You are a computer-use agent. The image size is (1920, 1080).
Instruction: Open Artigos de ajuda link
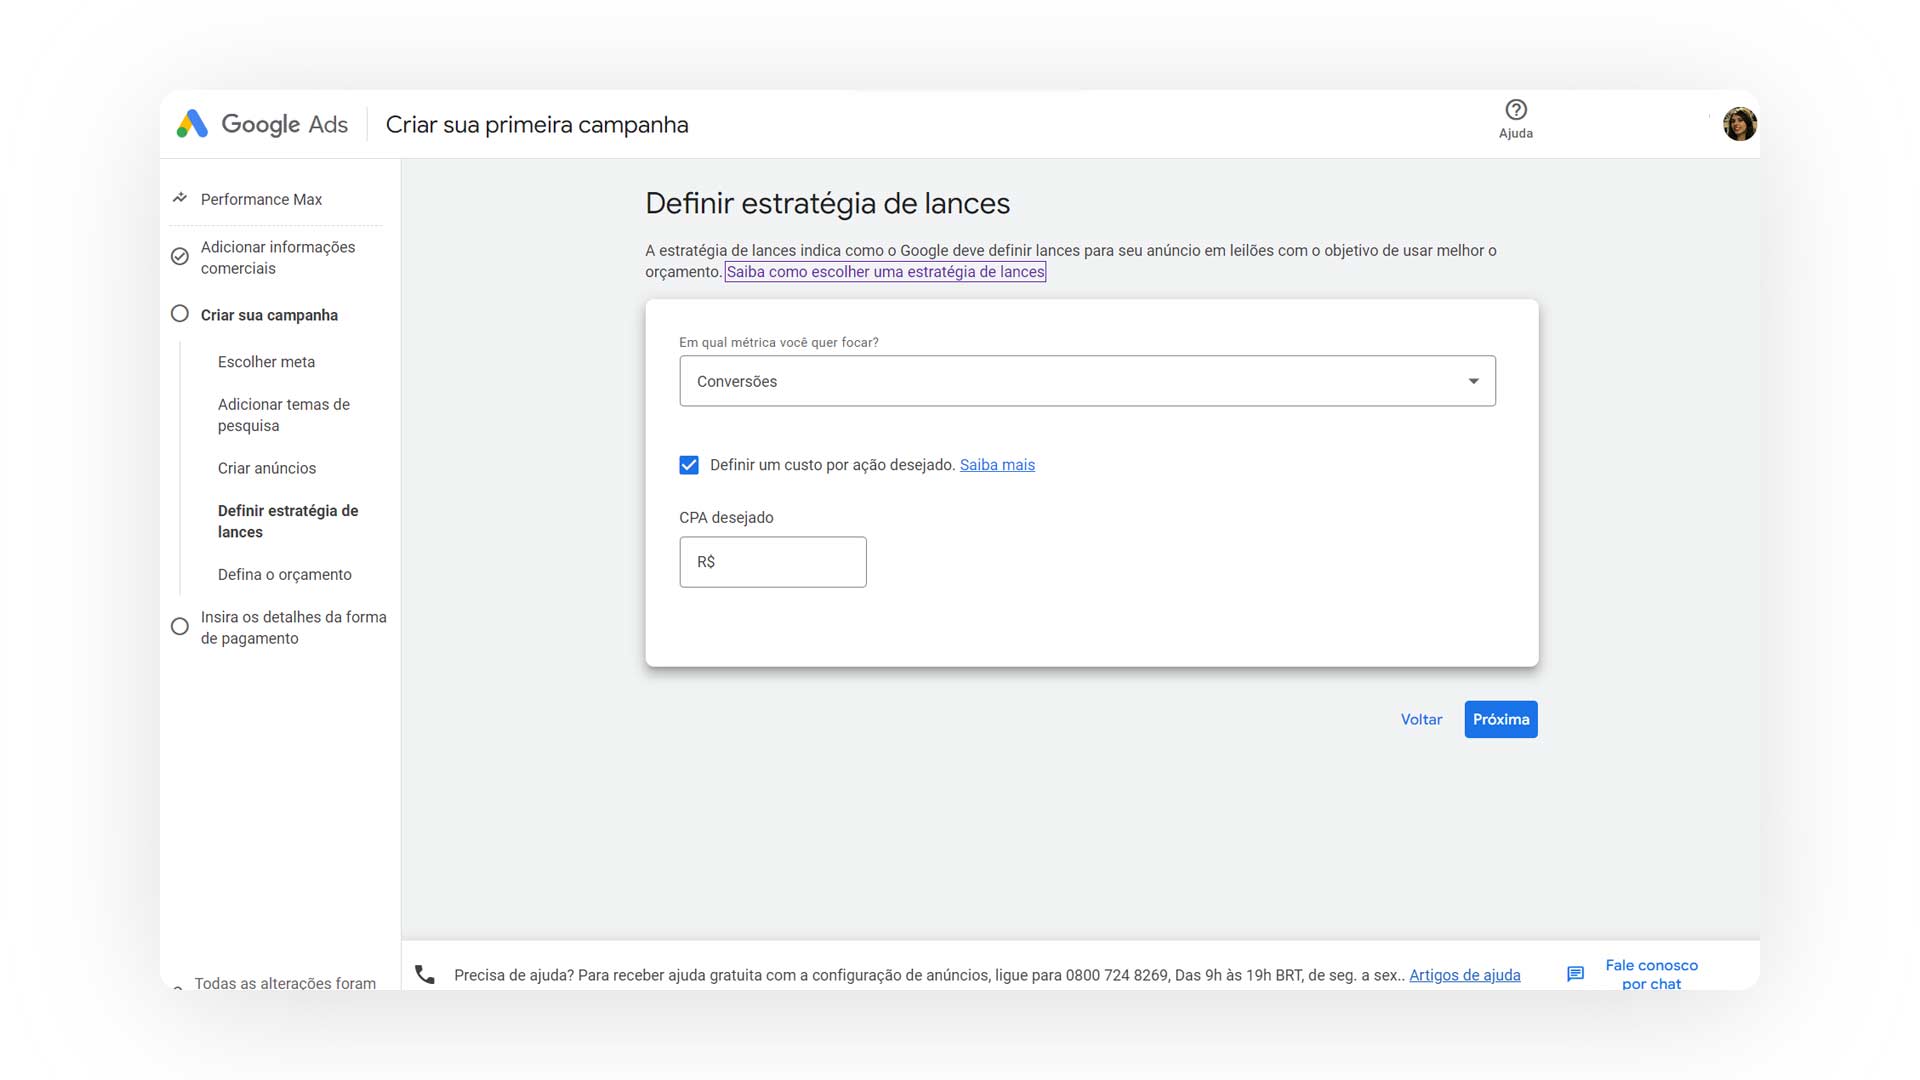point(1465,975)
